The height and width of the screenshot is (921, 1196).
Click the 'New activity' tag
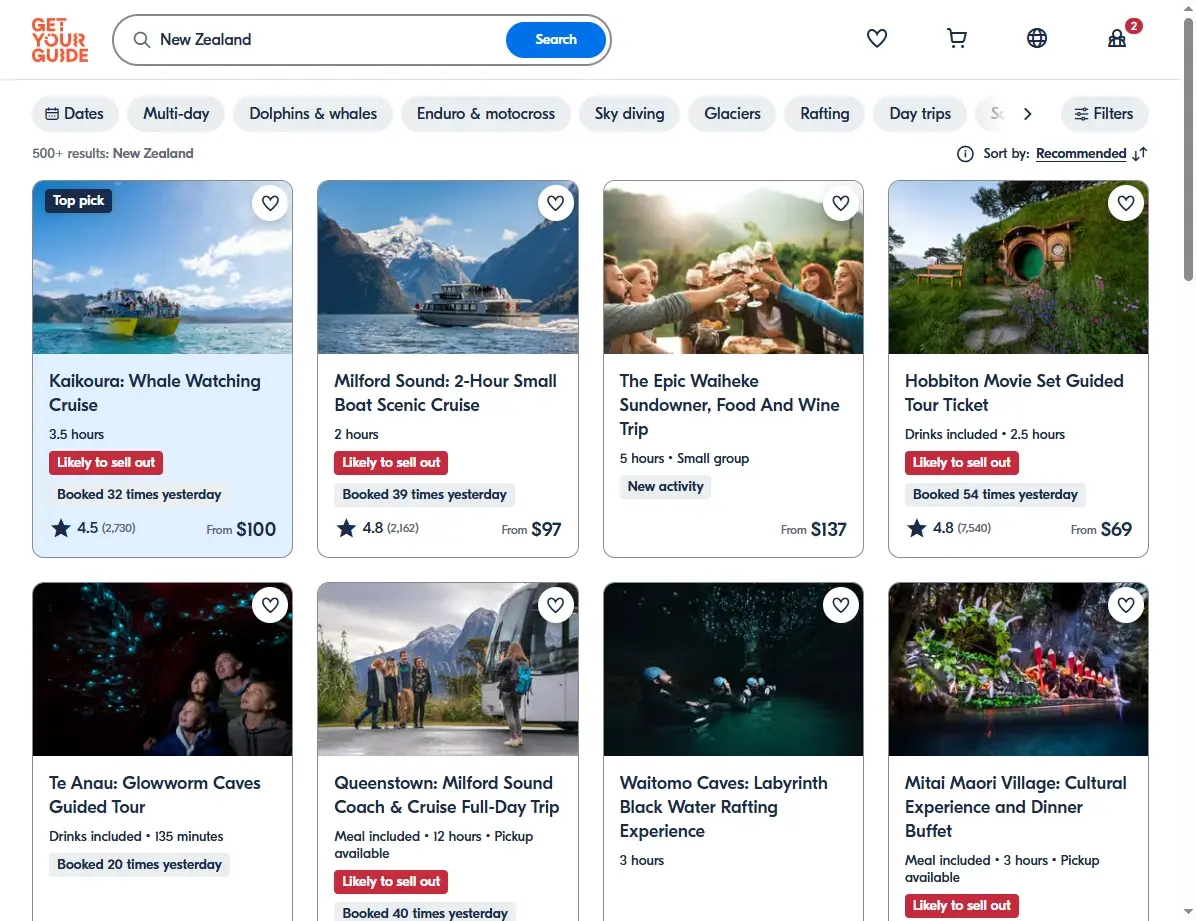coord(665,487)
